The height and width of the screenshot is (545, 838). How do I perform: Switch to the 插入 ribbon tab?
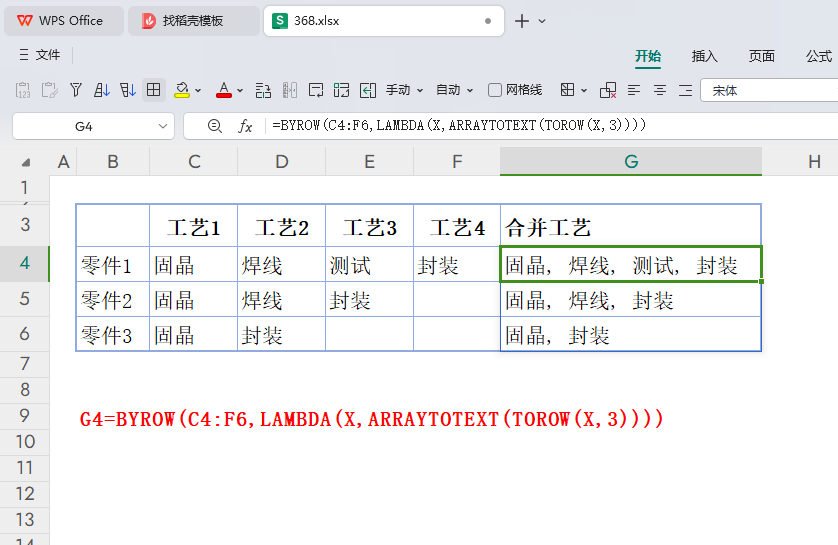tap(704, 56)
